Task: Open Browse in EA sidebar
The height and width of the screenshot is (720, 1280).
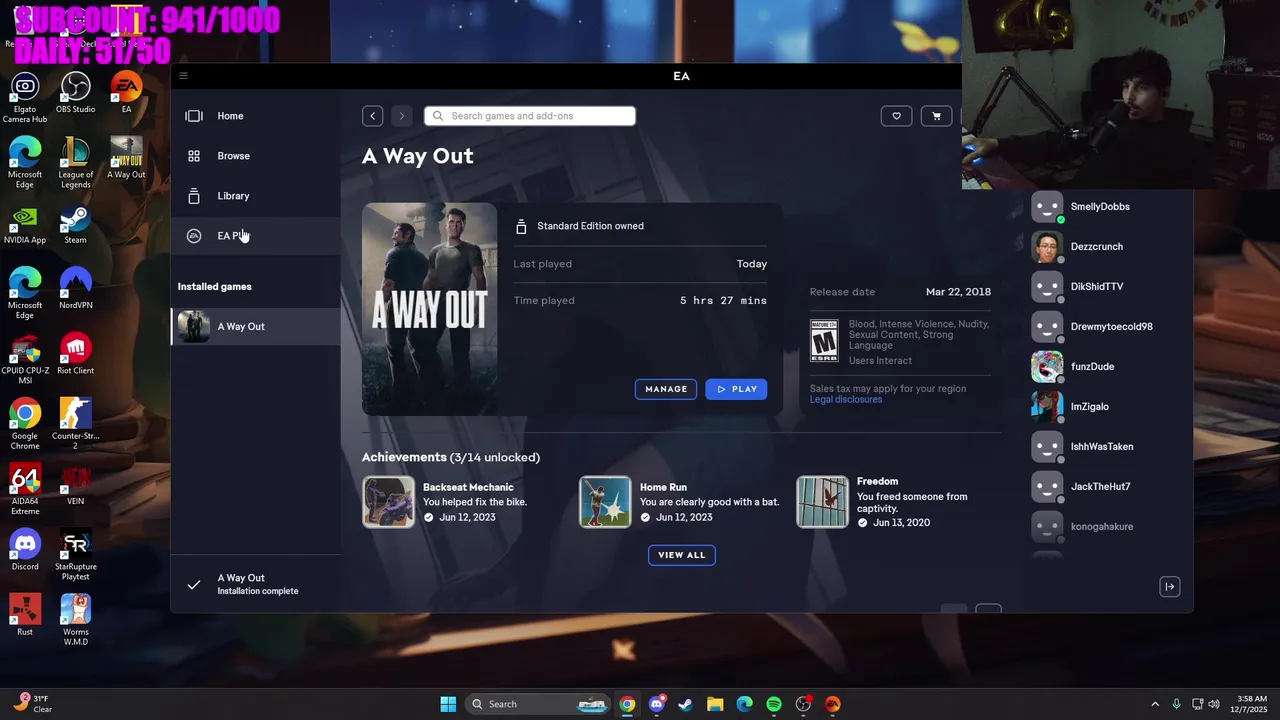Action: tap(256, 156)
